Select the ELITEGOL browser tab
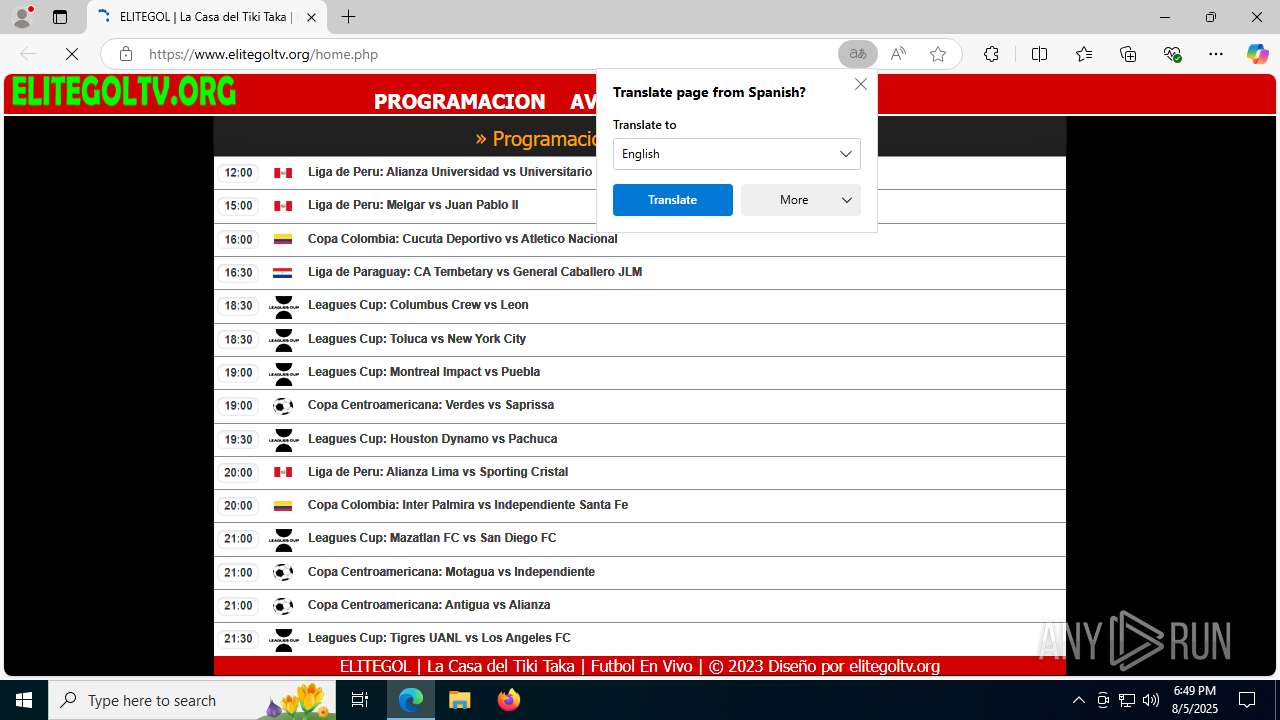1280x720 pixels. tap(207, 17)
